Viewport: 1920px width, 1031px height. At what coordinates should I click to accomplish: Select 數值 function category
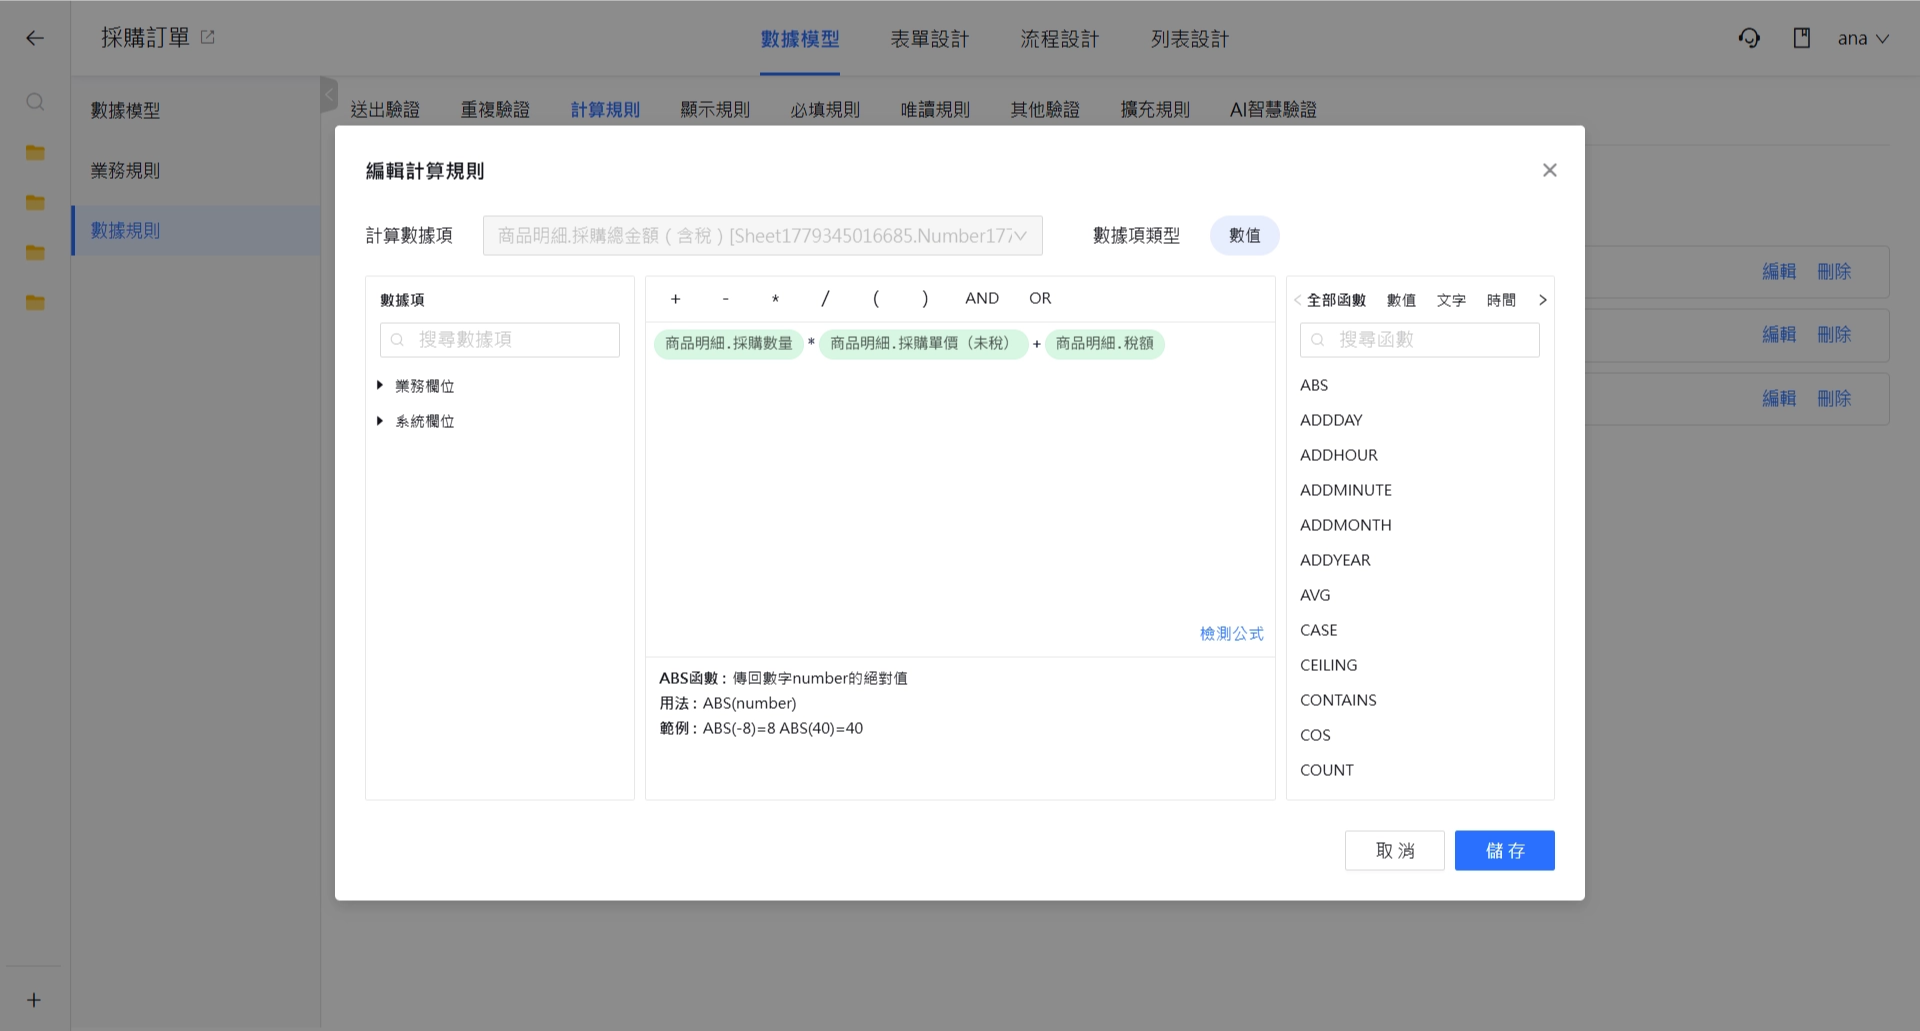pyautogui.click(x=1401, y=300)
